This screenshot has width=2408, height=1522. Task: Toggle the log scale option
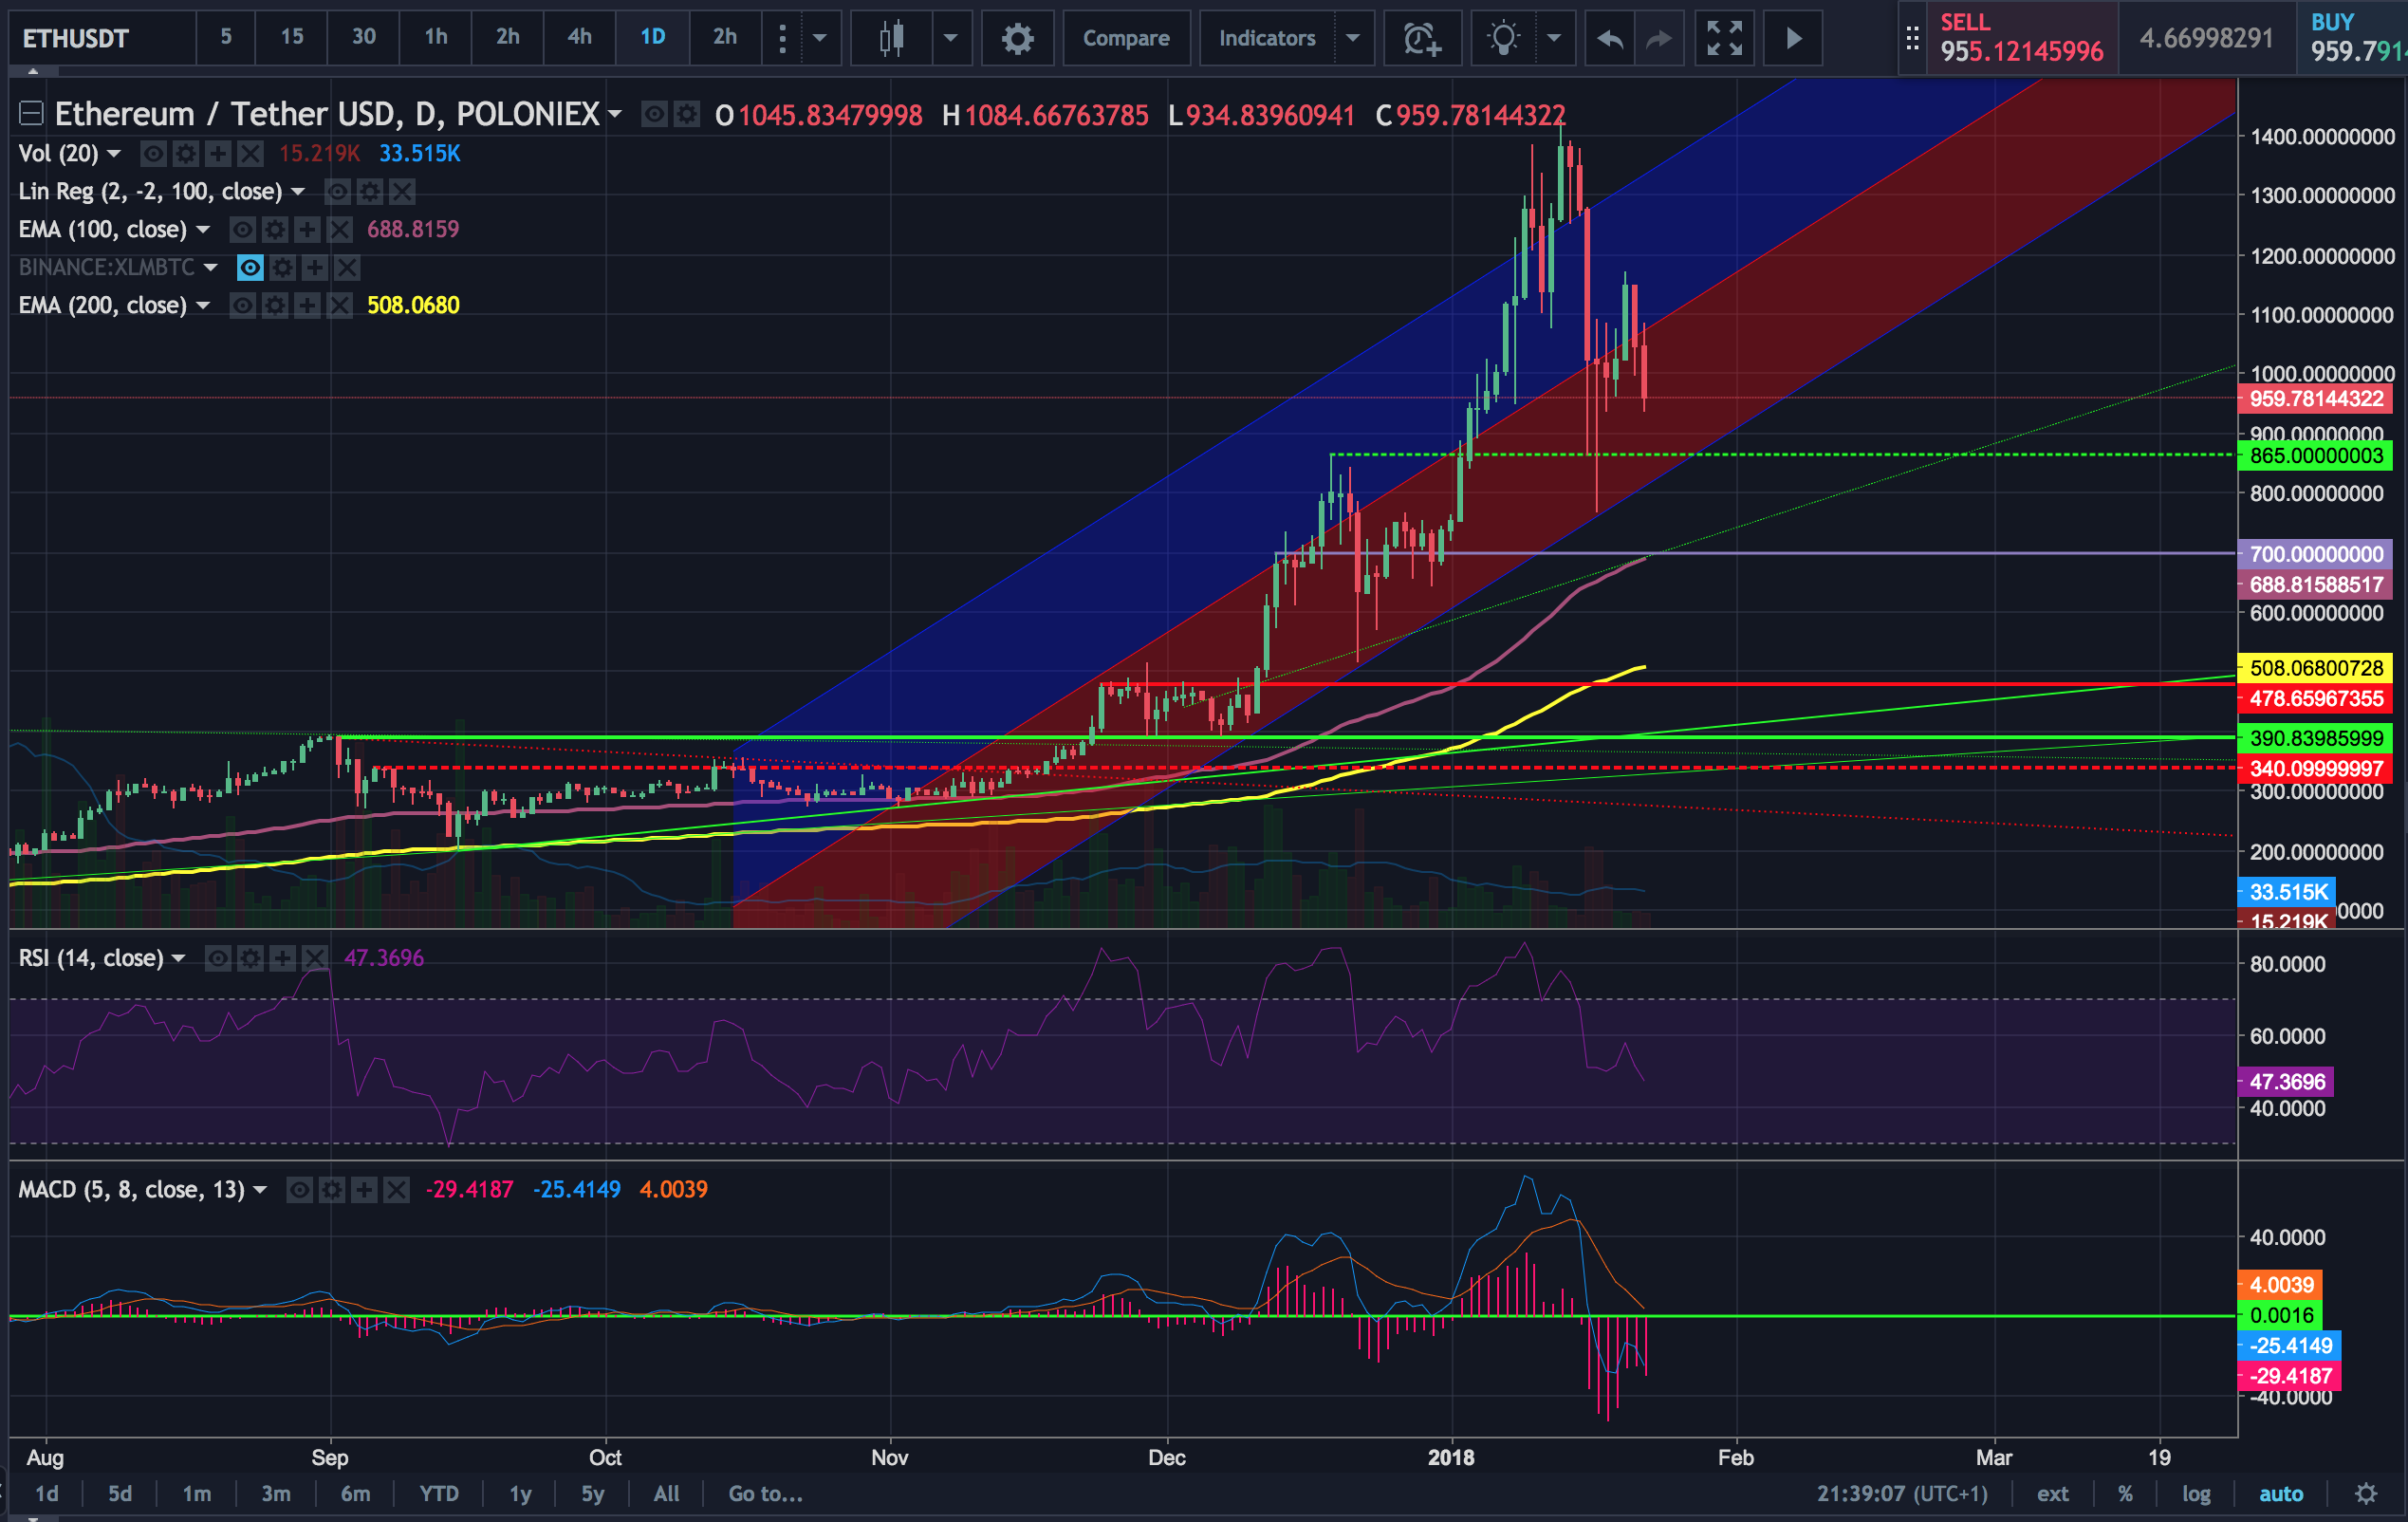click(2196, 1494)
